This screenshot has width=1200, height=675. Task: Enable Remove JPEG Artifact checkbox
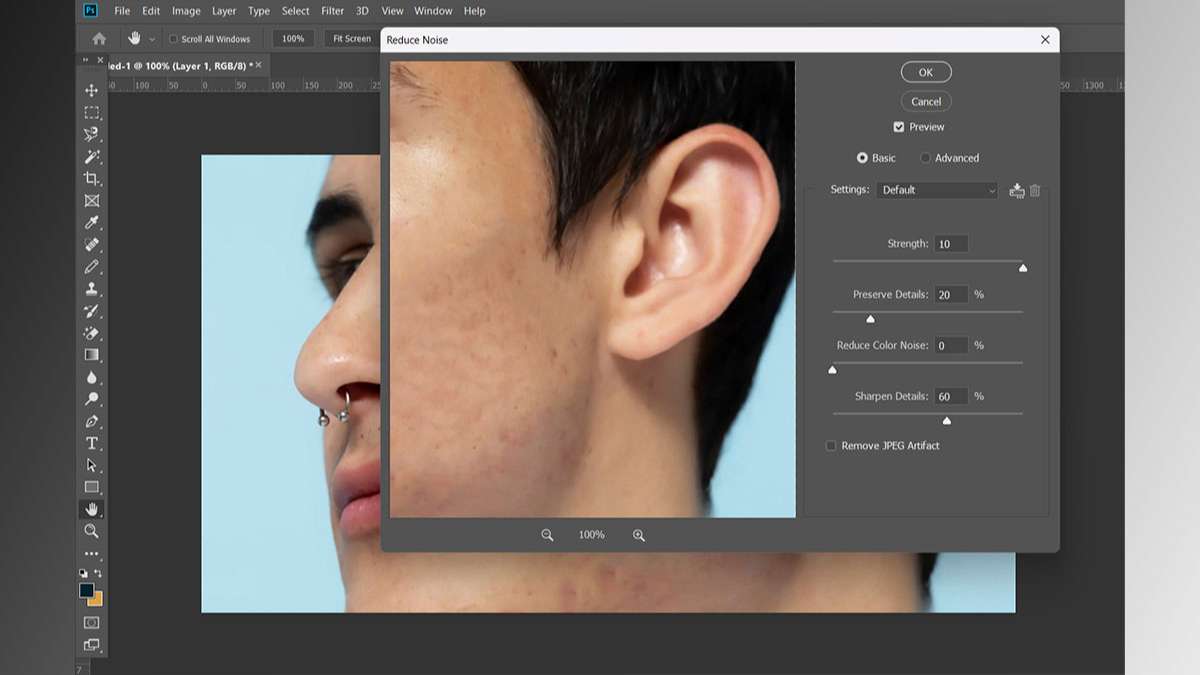831,446
